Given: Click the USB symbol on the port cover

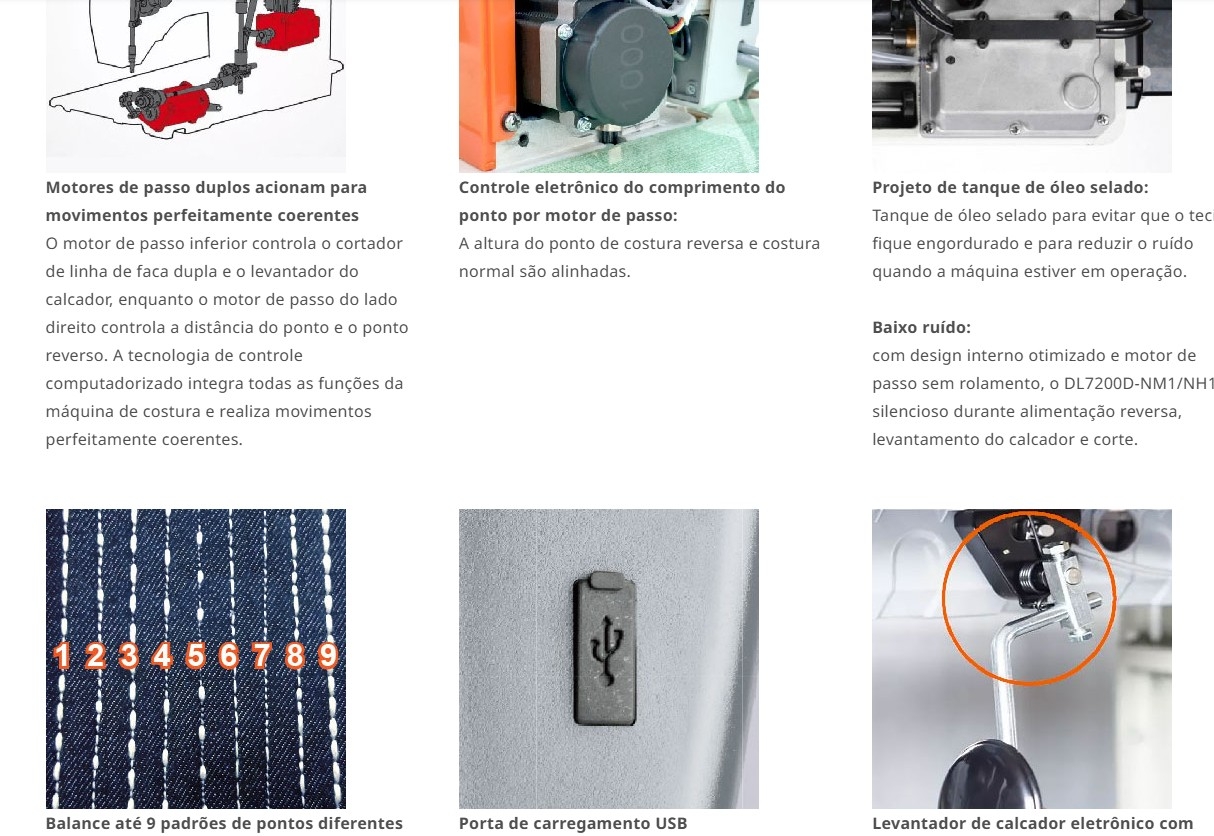Looking at the screenshot, I should tap(606, 649).
